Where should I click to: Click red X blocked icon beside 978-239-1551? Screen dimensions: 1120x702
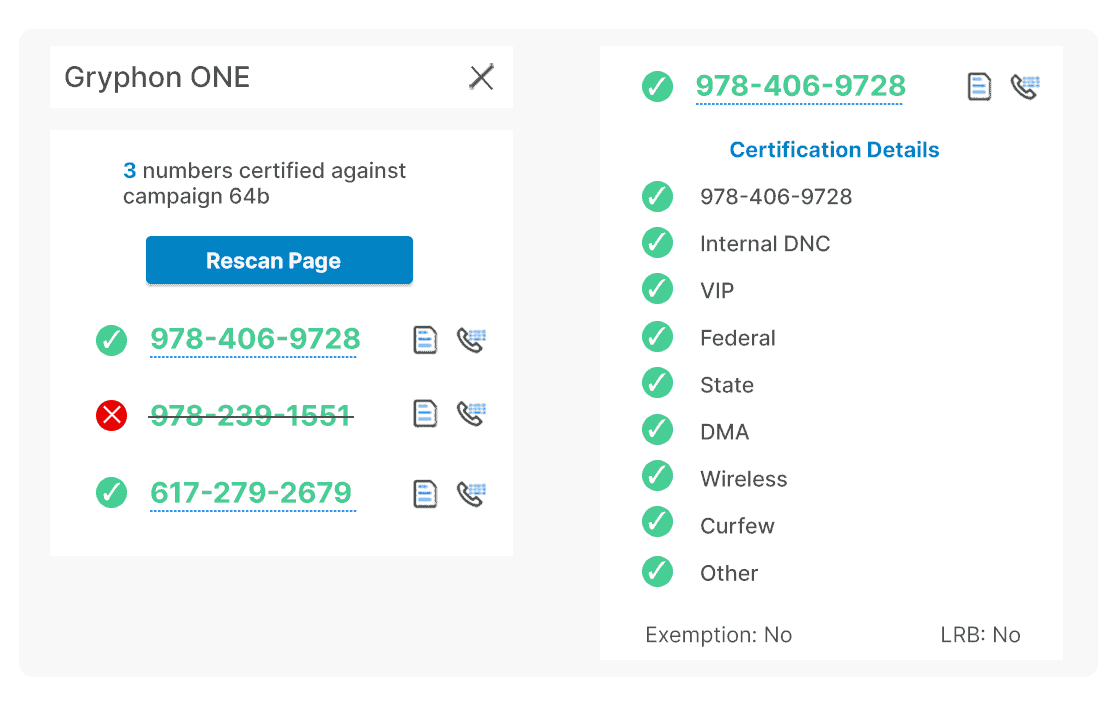111,415
